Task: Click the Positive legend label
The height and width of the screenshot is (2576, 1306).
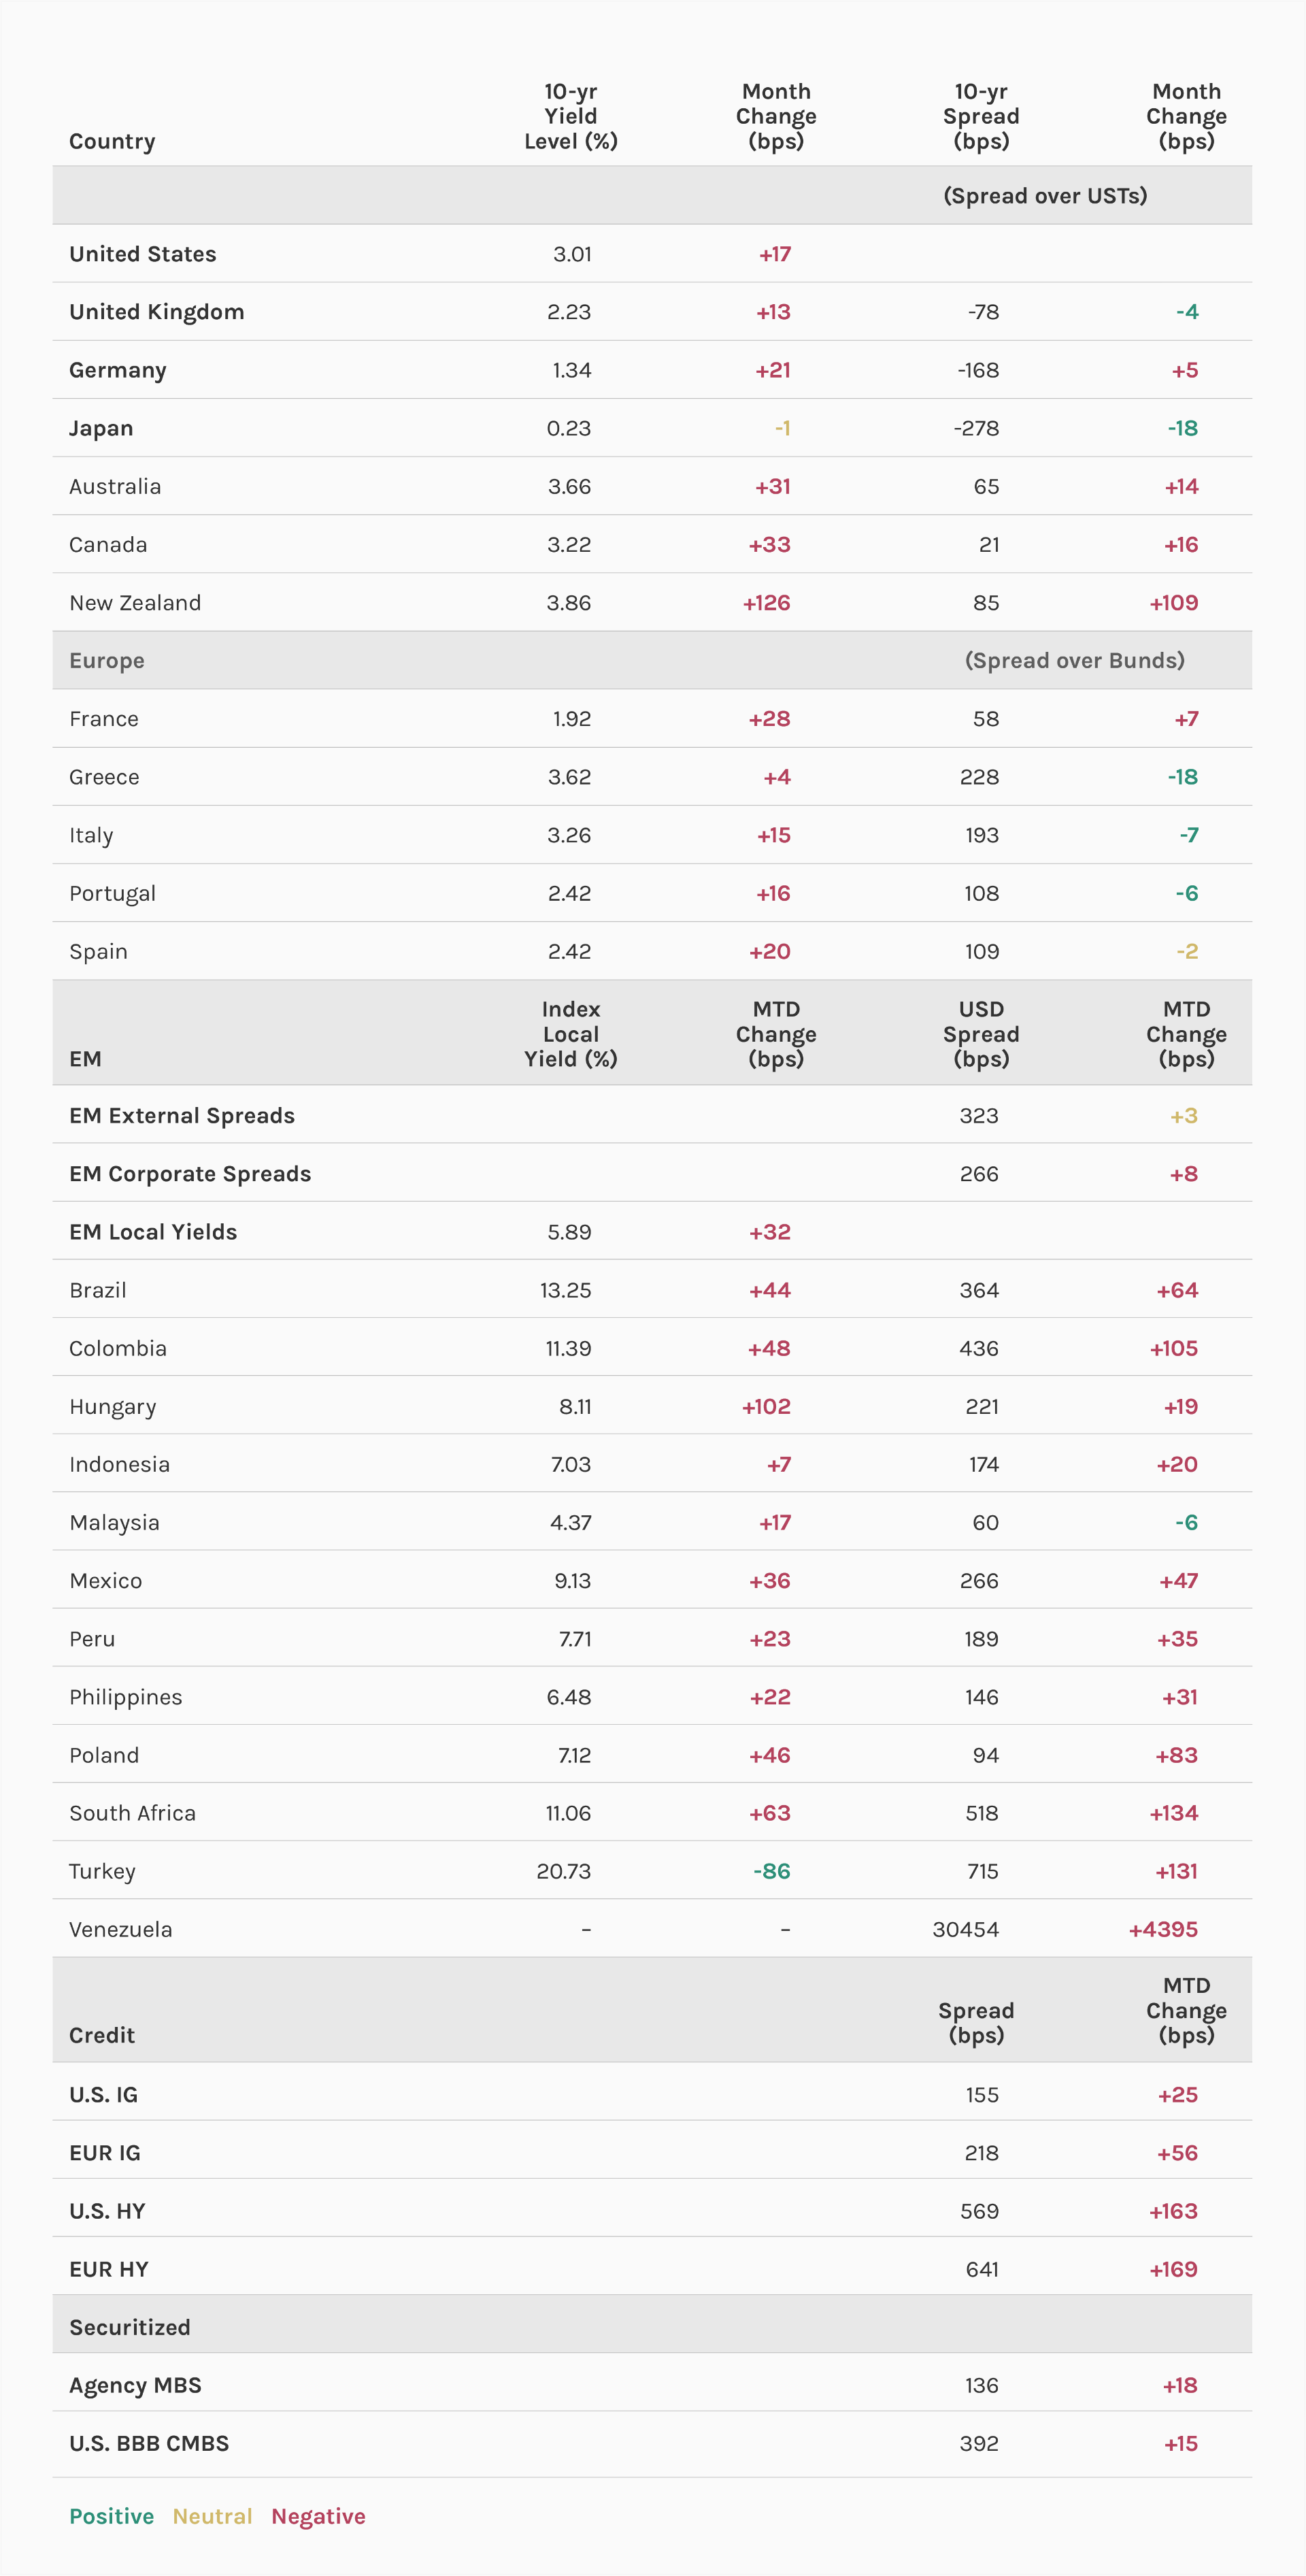Action: 111,2516
